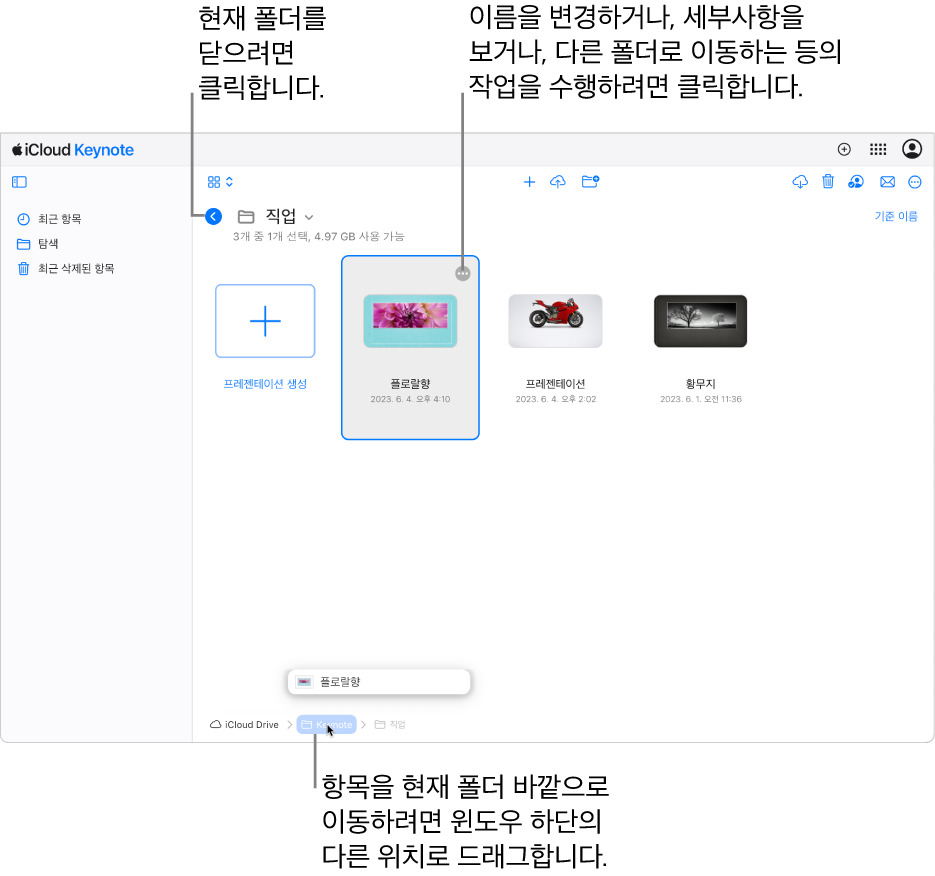
Task: Expand the 직업 folder title dropdown chevron
Action: click(x=309, y=217)
